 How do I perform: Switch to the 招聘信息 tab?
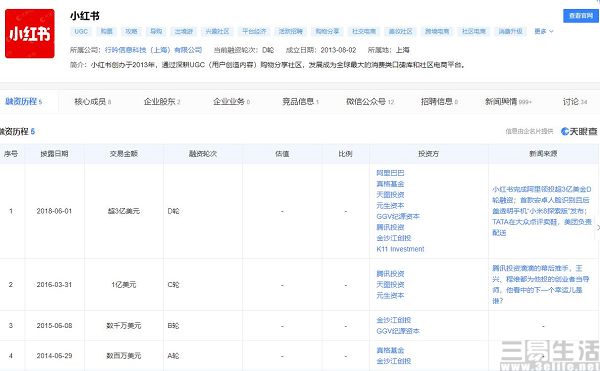[x=439, y=101]
